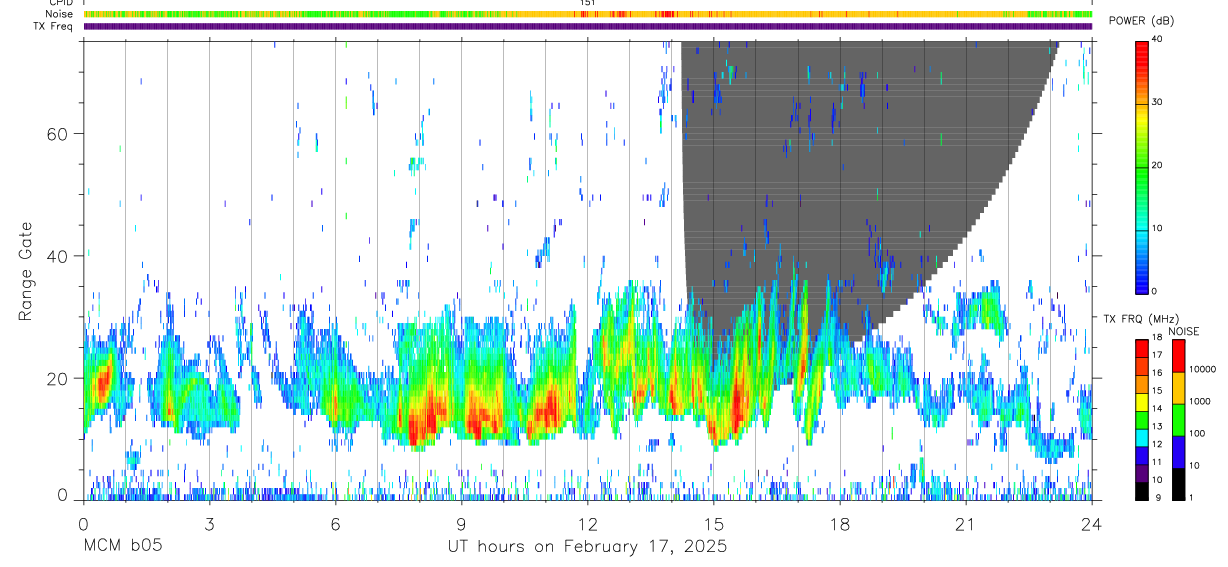Click the 10 label on power colorbar
The image size is (1228, 567).
(1158, 229)
